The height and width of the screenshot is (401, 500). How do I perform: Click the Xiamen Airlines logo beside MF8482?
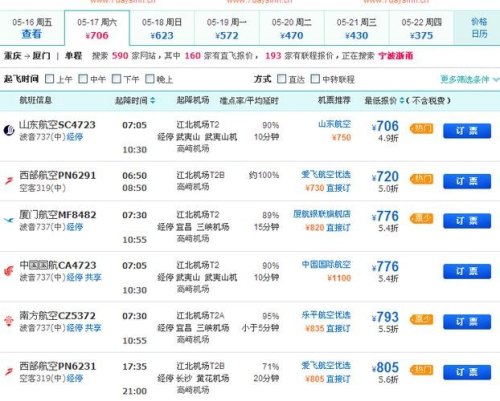[x=9, y=220]
